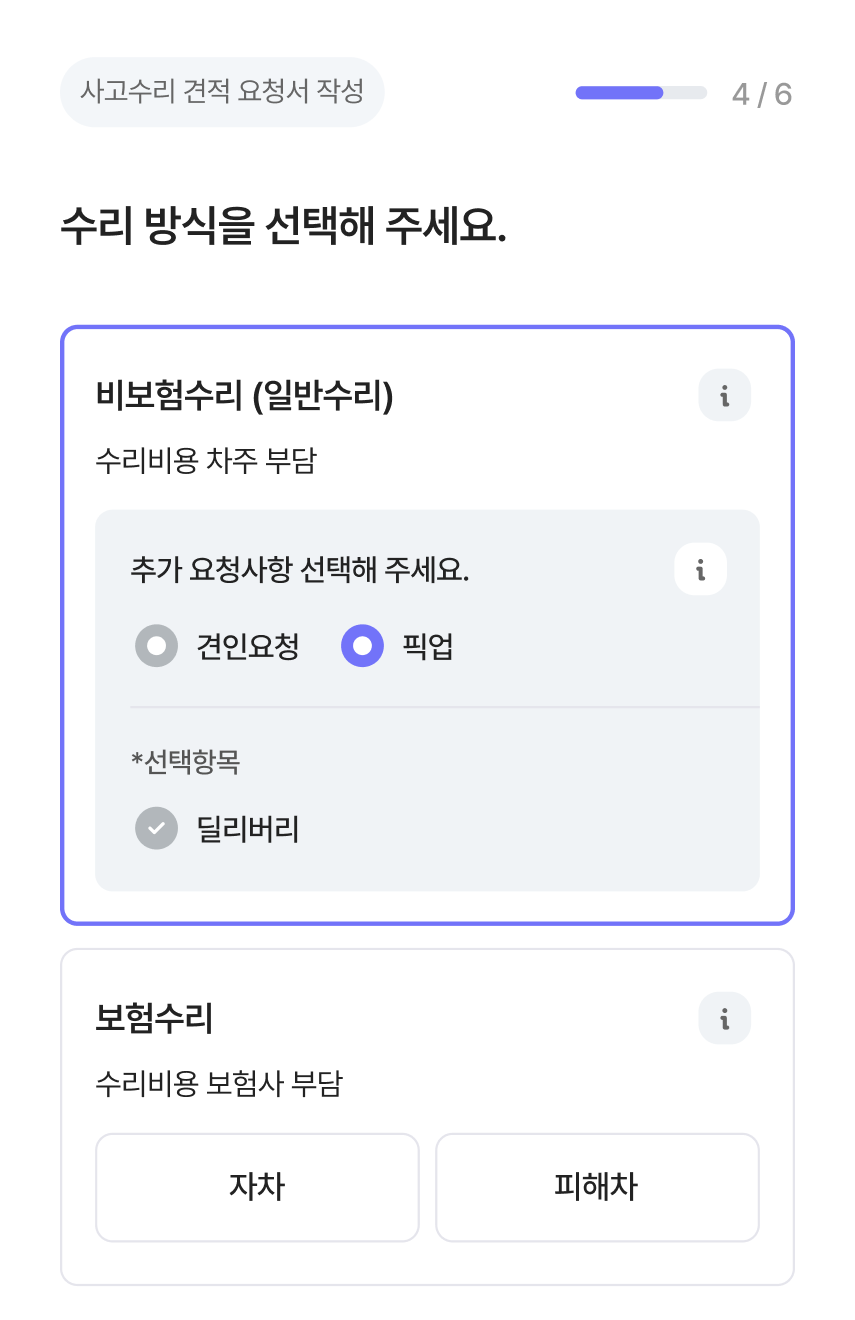Image resolution: width=855 pixels, height=1320 pixels.
Task: Click the 수리비용 보험사 부담 description
Action: pyautogui.click(x=219, y=1083)
